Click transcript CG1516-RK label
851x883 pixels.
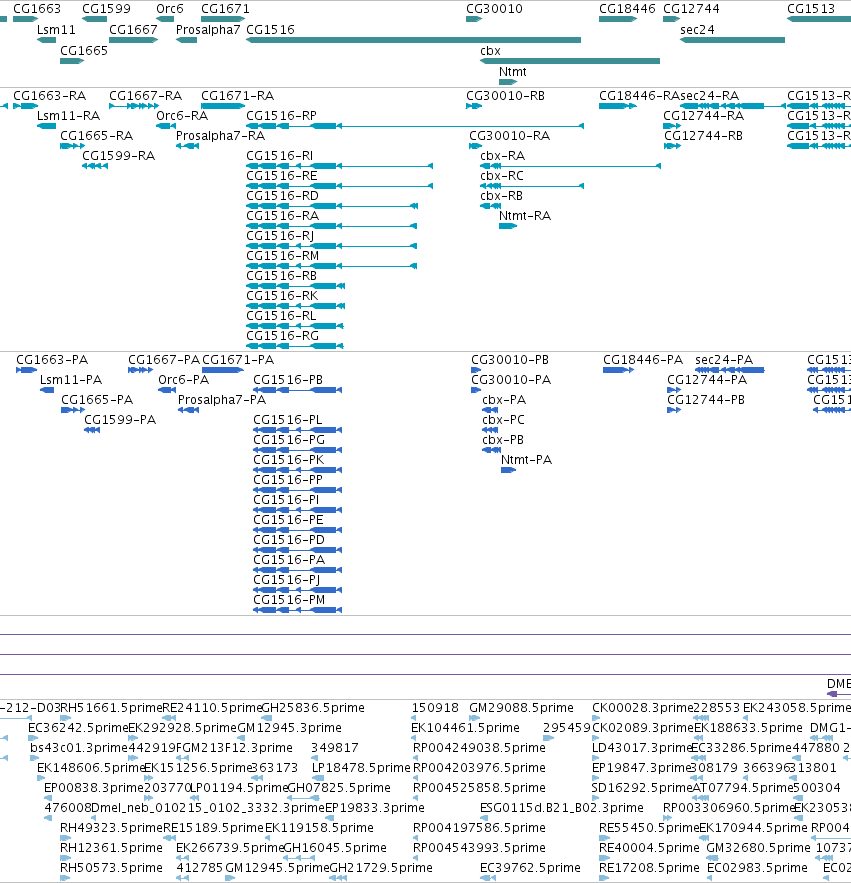(282, 296)
